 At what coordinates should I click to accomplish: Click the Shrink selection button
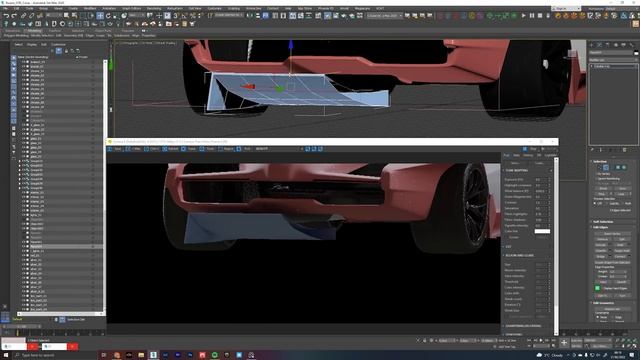coord(603,189)
